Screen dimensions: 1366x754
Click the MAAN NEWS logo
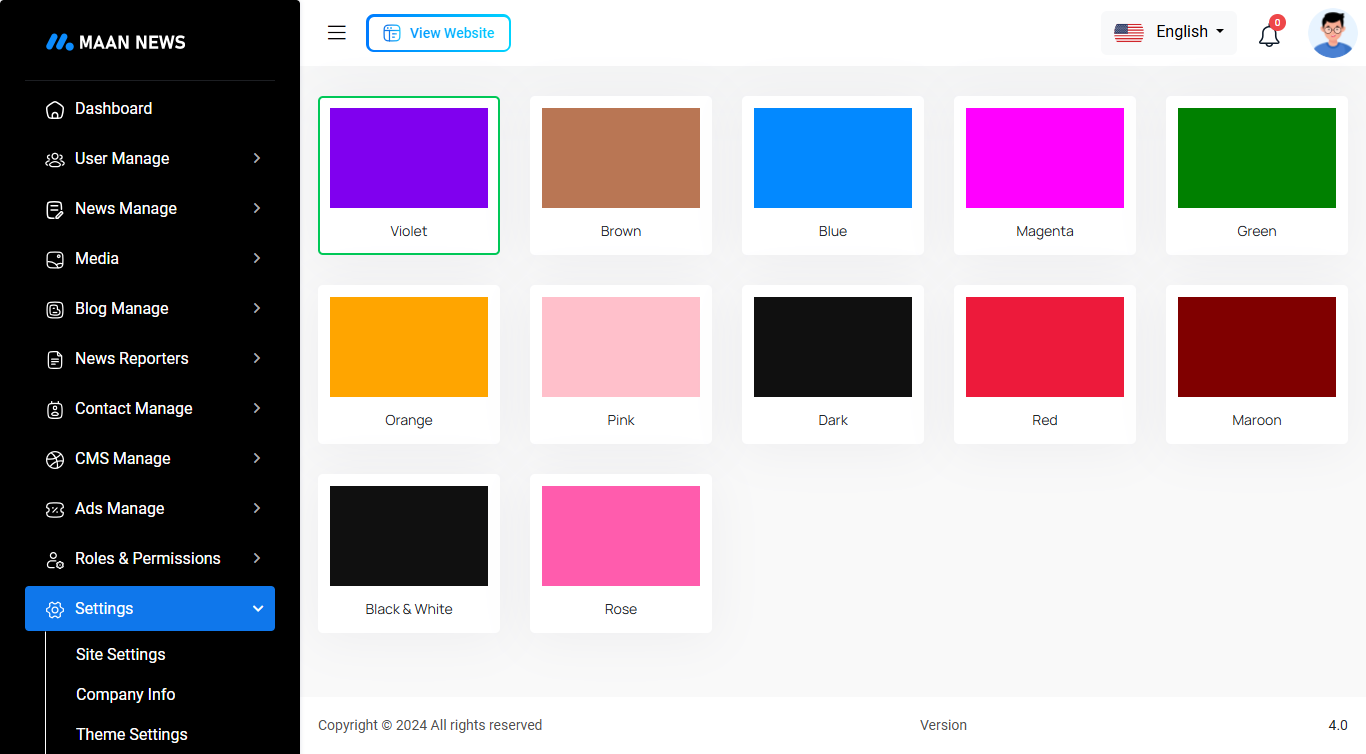[116, 42]
